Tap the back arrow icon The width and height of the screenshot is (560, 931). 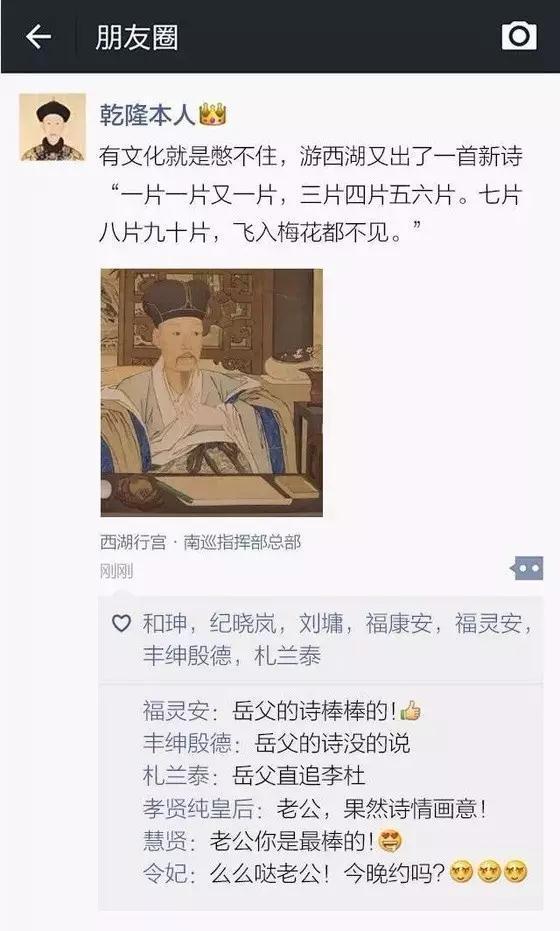(x=38, y=37)
